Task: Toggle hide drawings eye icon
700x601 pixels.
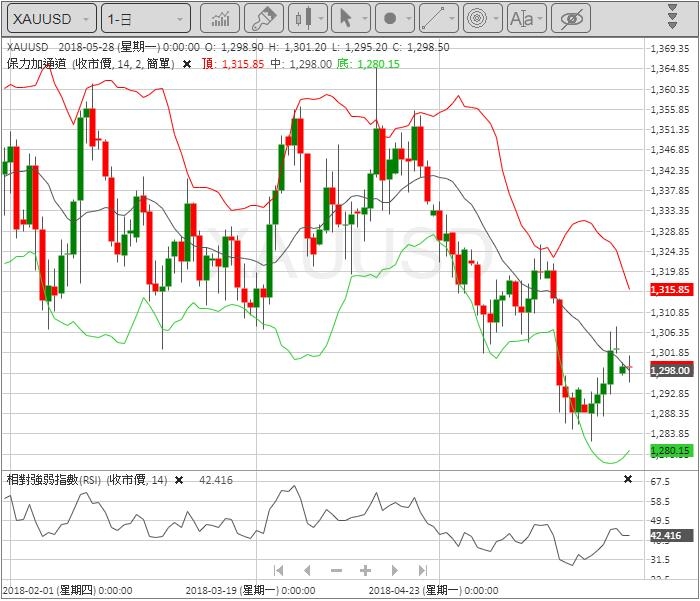Action: tap(571, 19)
